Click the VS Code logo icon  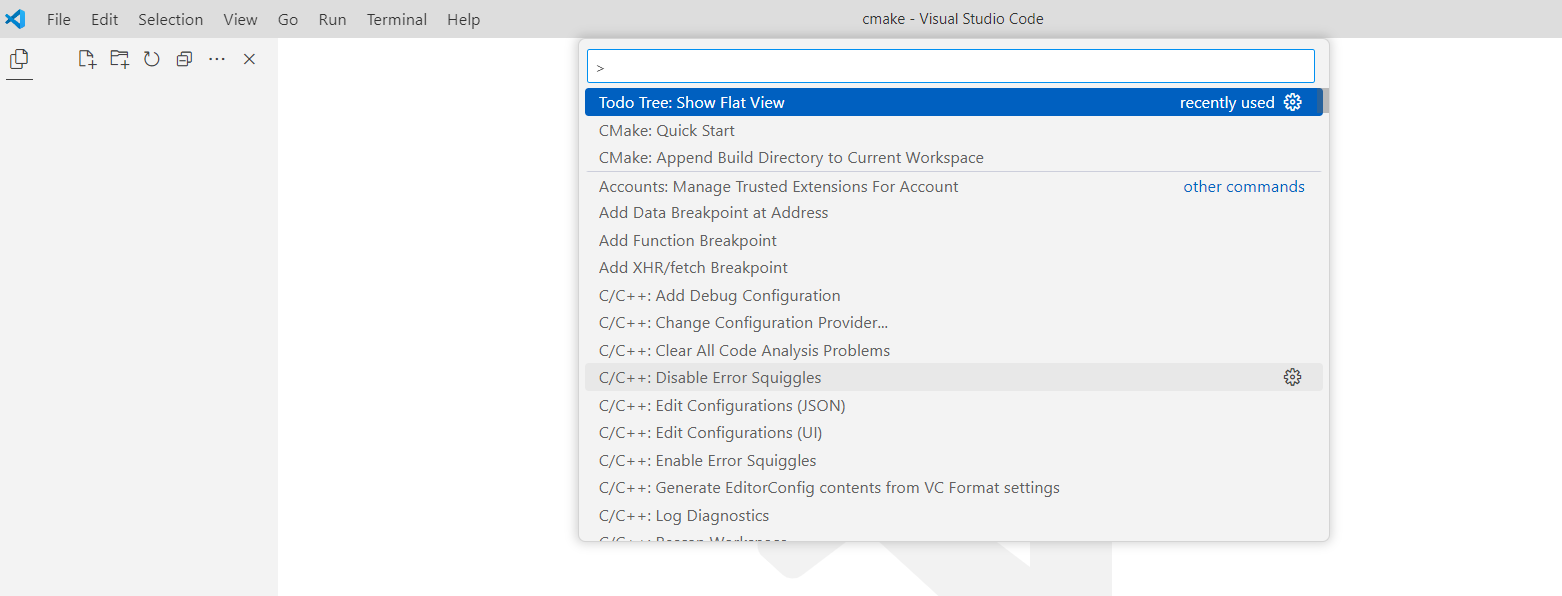coord(16,19)
